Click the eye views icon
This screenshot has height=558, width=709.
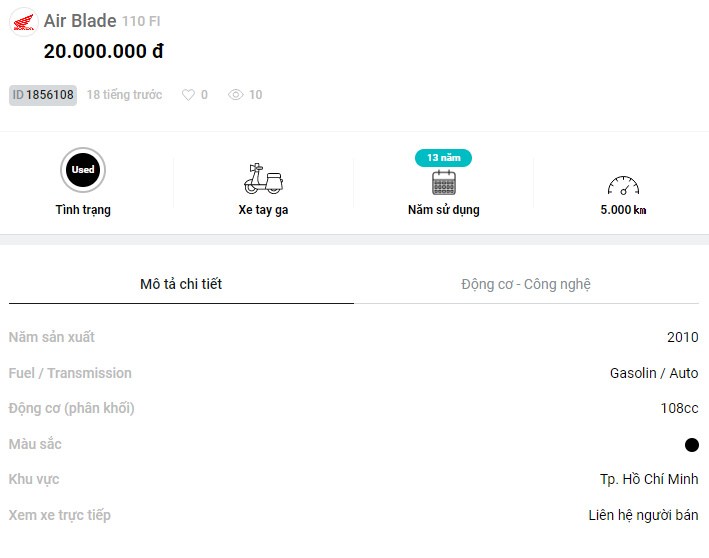(x=236, y=95)
